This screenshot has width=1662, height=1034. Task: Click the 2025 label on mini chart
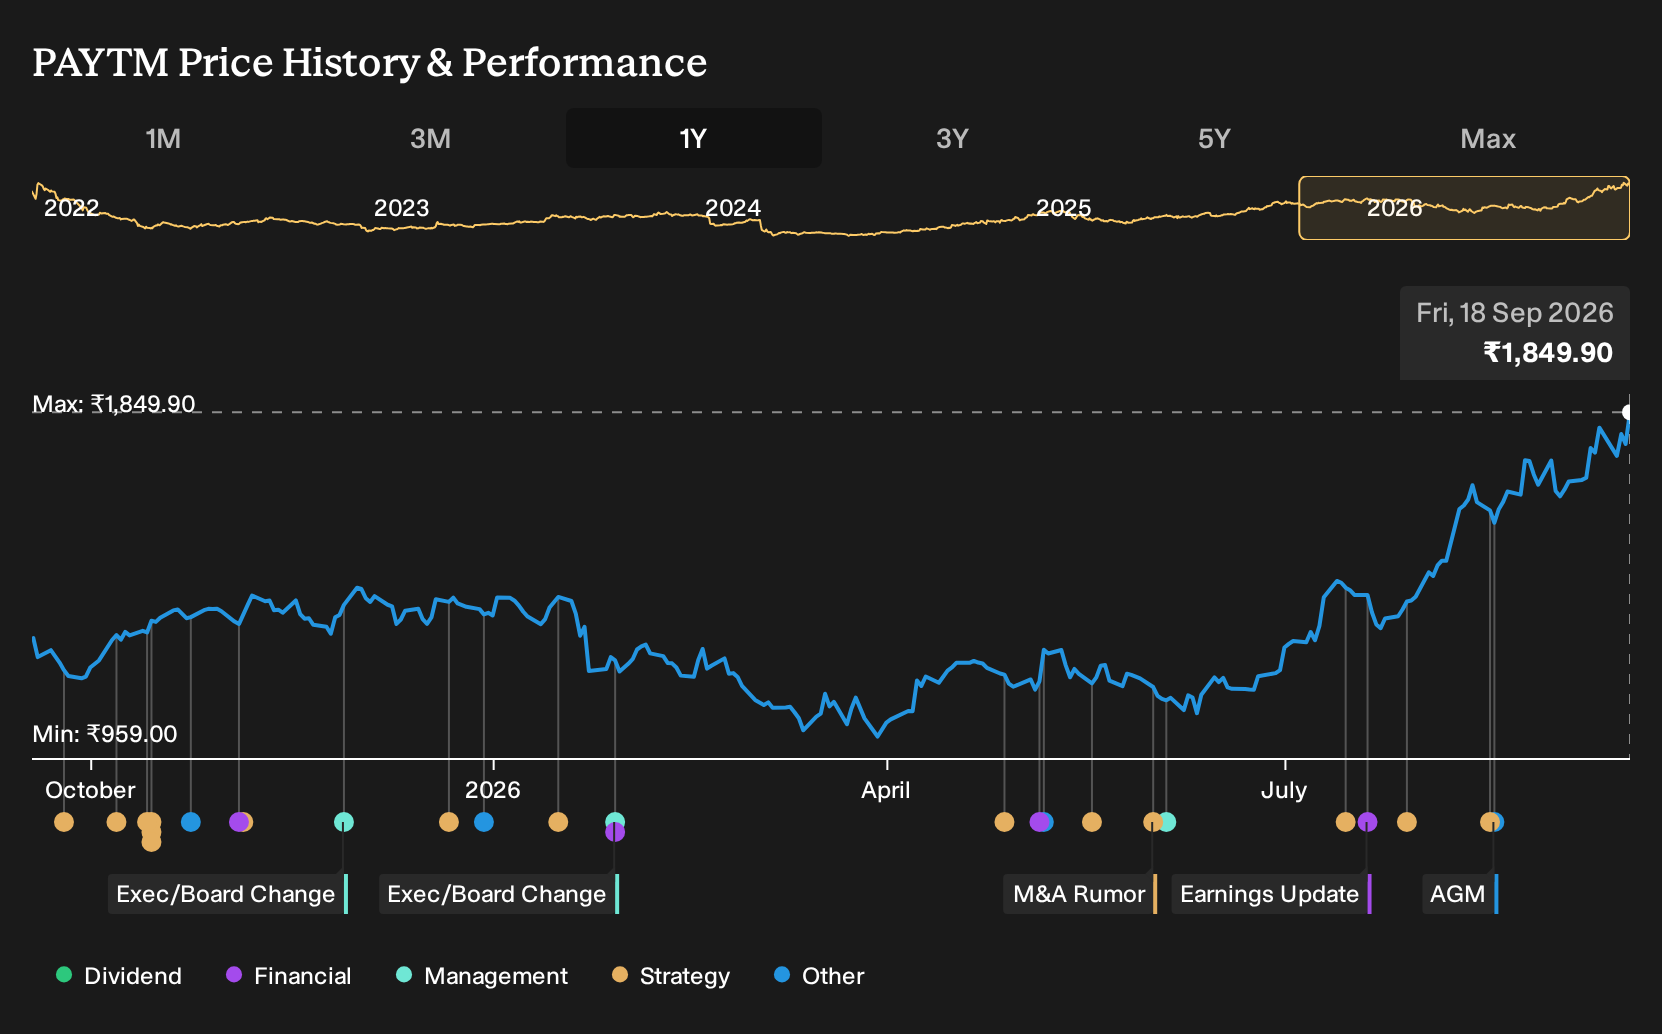pos(1063,208)
